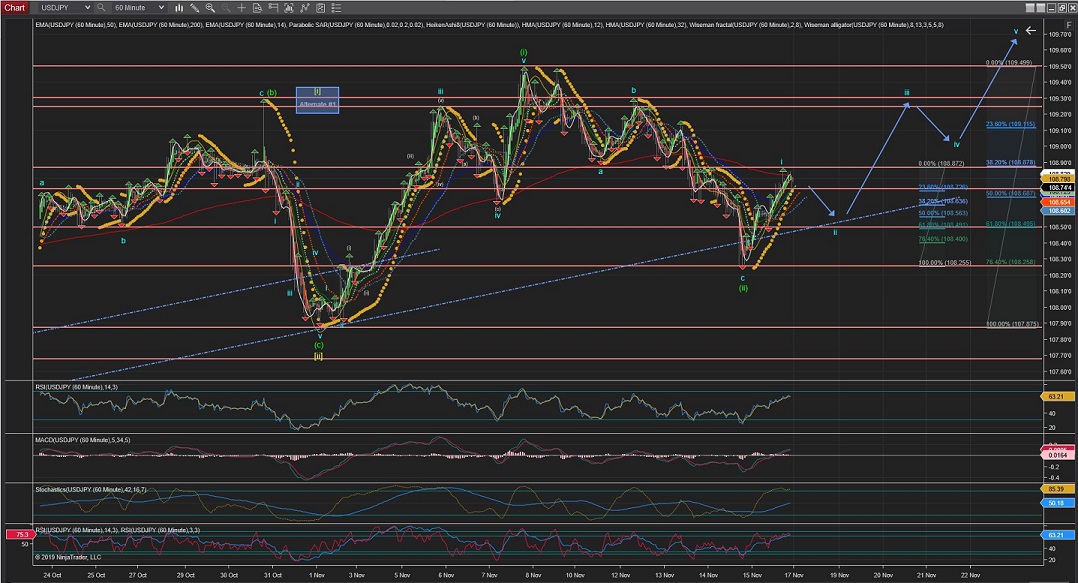
Task: Open the Chart Trader icon
Action: tap(272, 7)
